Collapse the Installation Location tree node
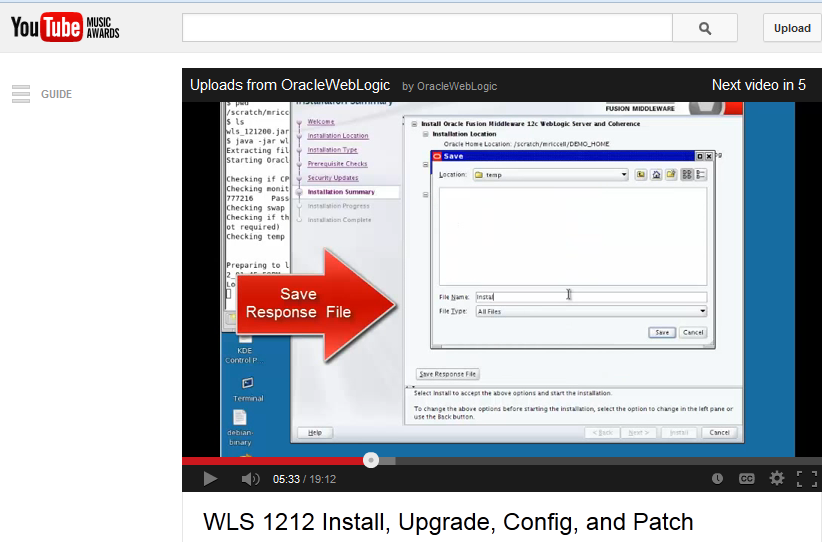Viewport: 822px width, 542px height. 426,134
